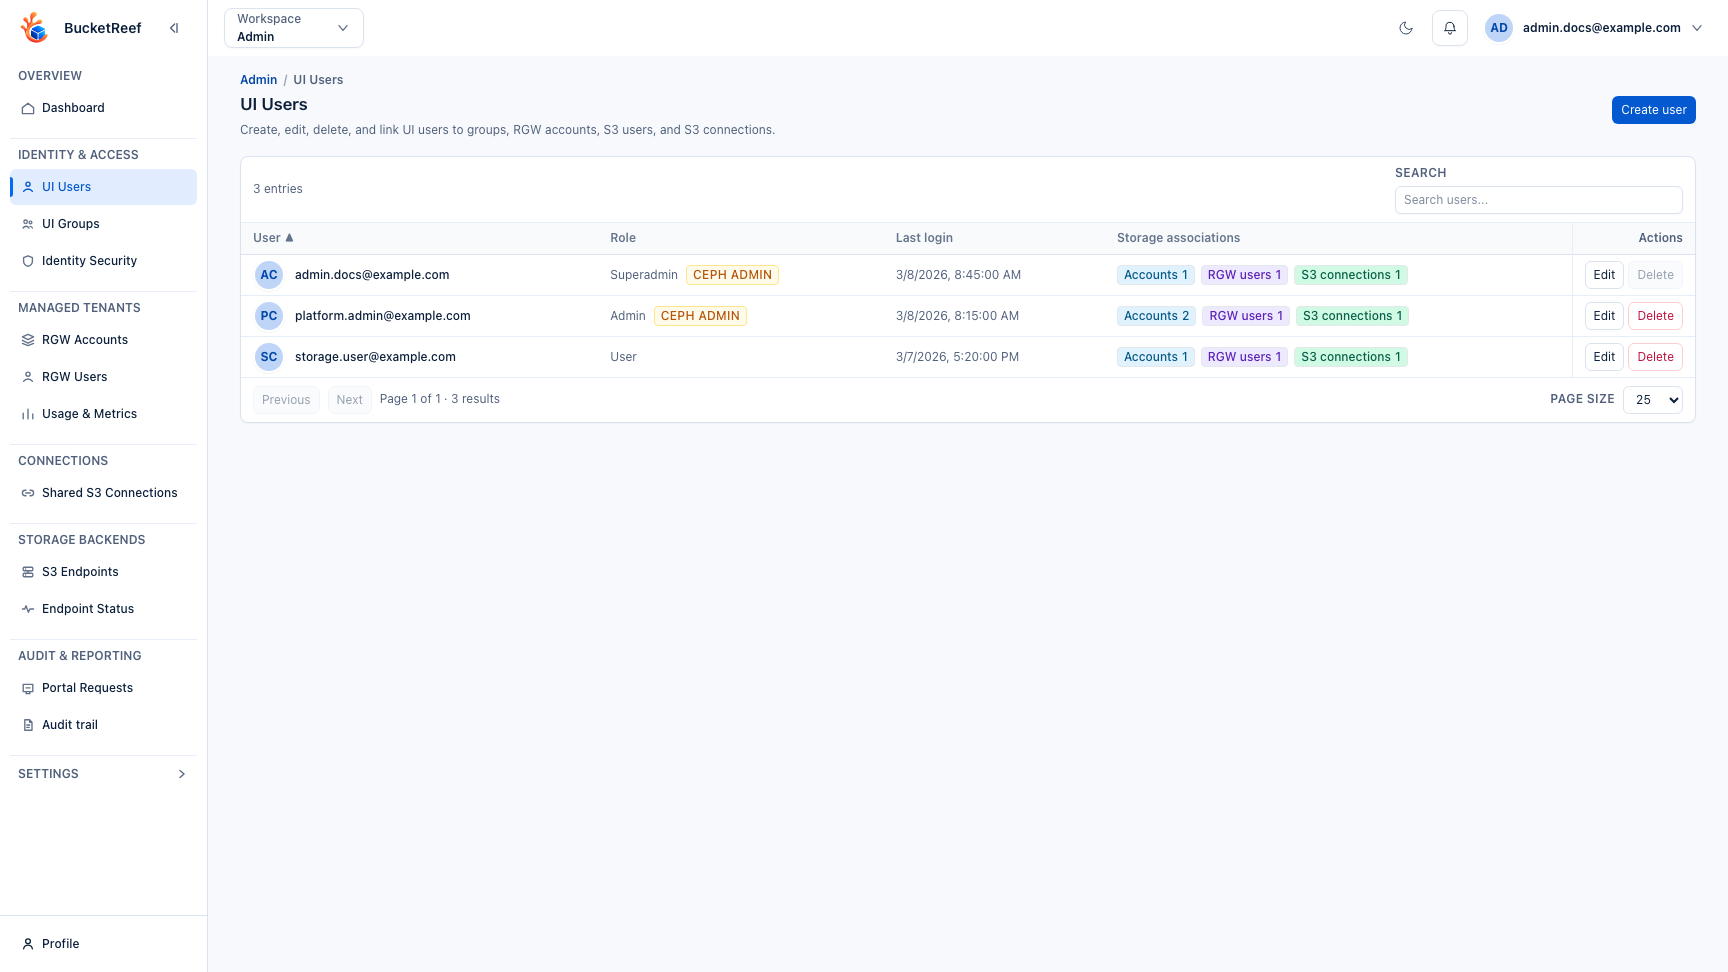Click the Dashboard home icon
Screen dimensions: 1728x972
28,108
